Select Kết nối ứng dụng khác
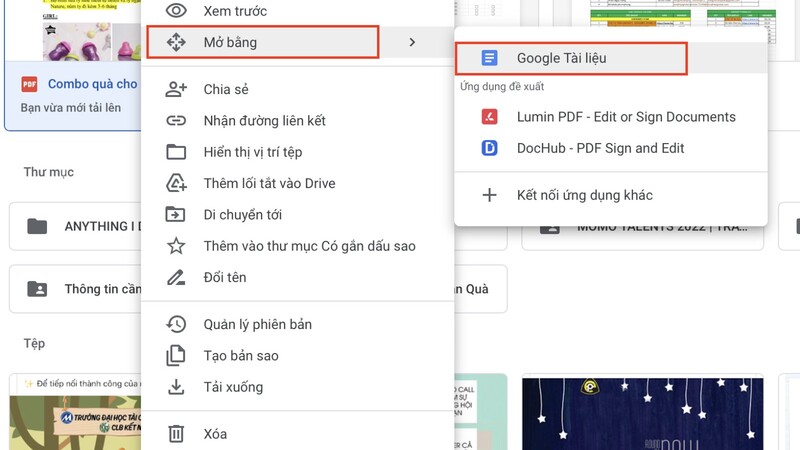Screen dimensions: 800x450 611,195
